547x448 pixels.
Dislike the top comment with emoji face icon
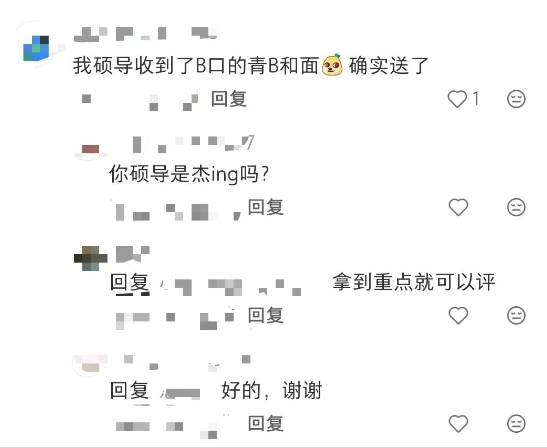(516, 99)
